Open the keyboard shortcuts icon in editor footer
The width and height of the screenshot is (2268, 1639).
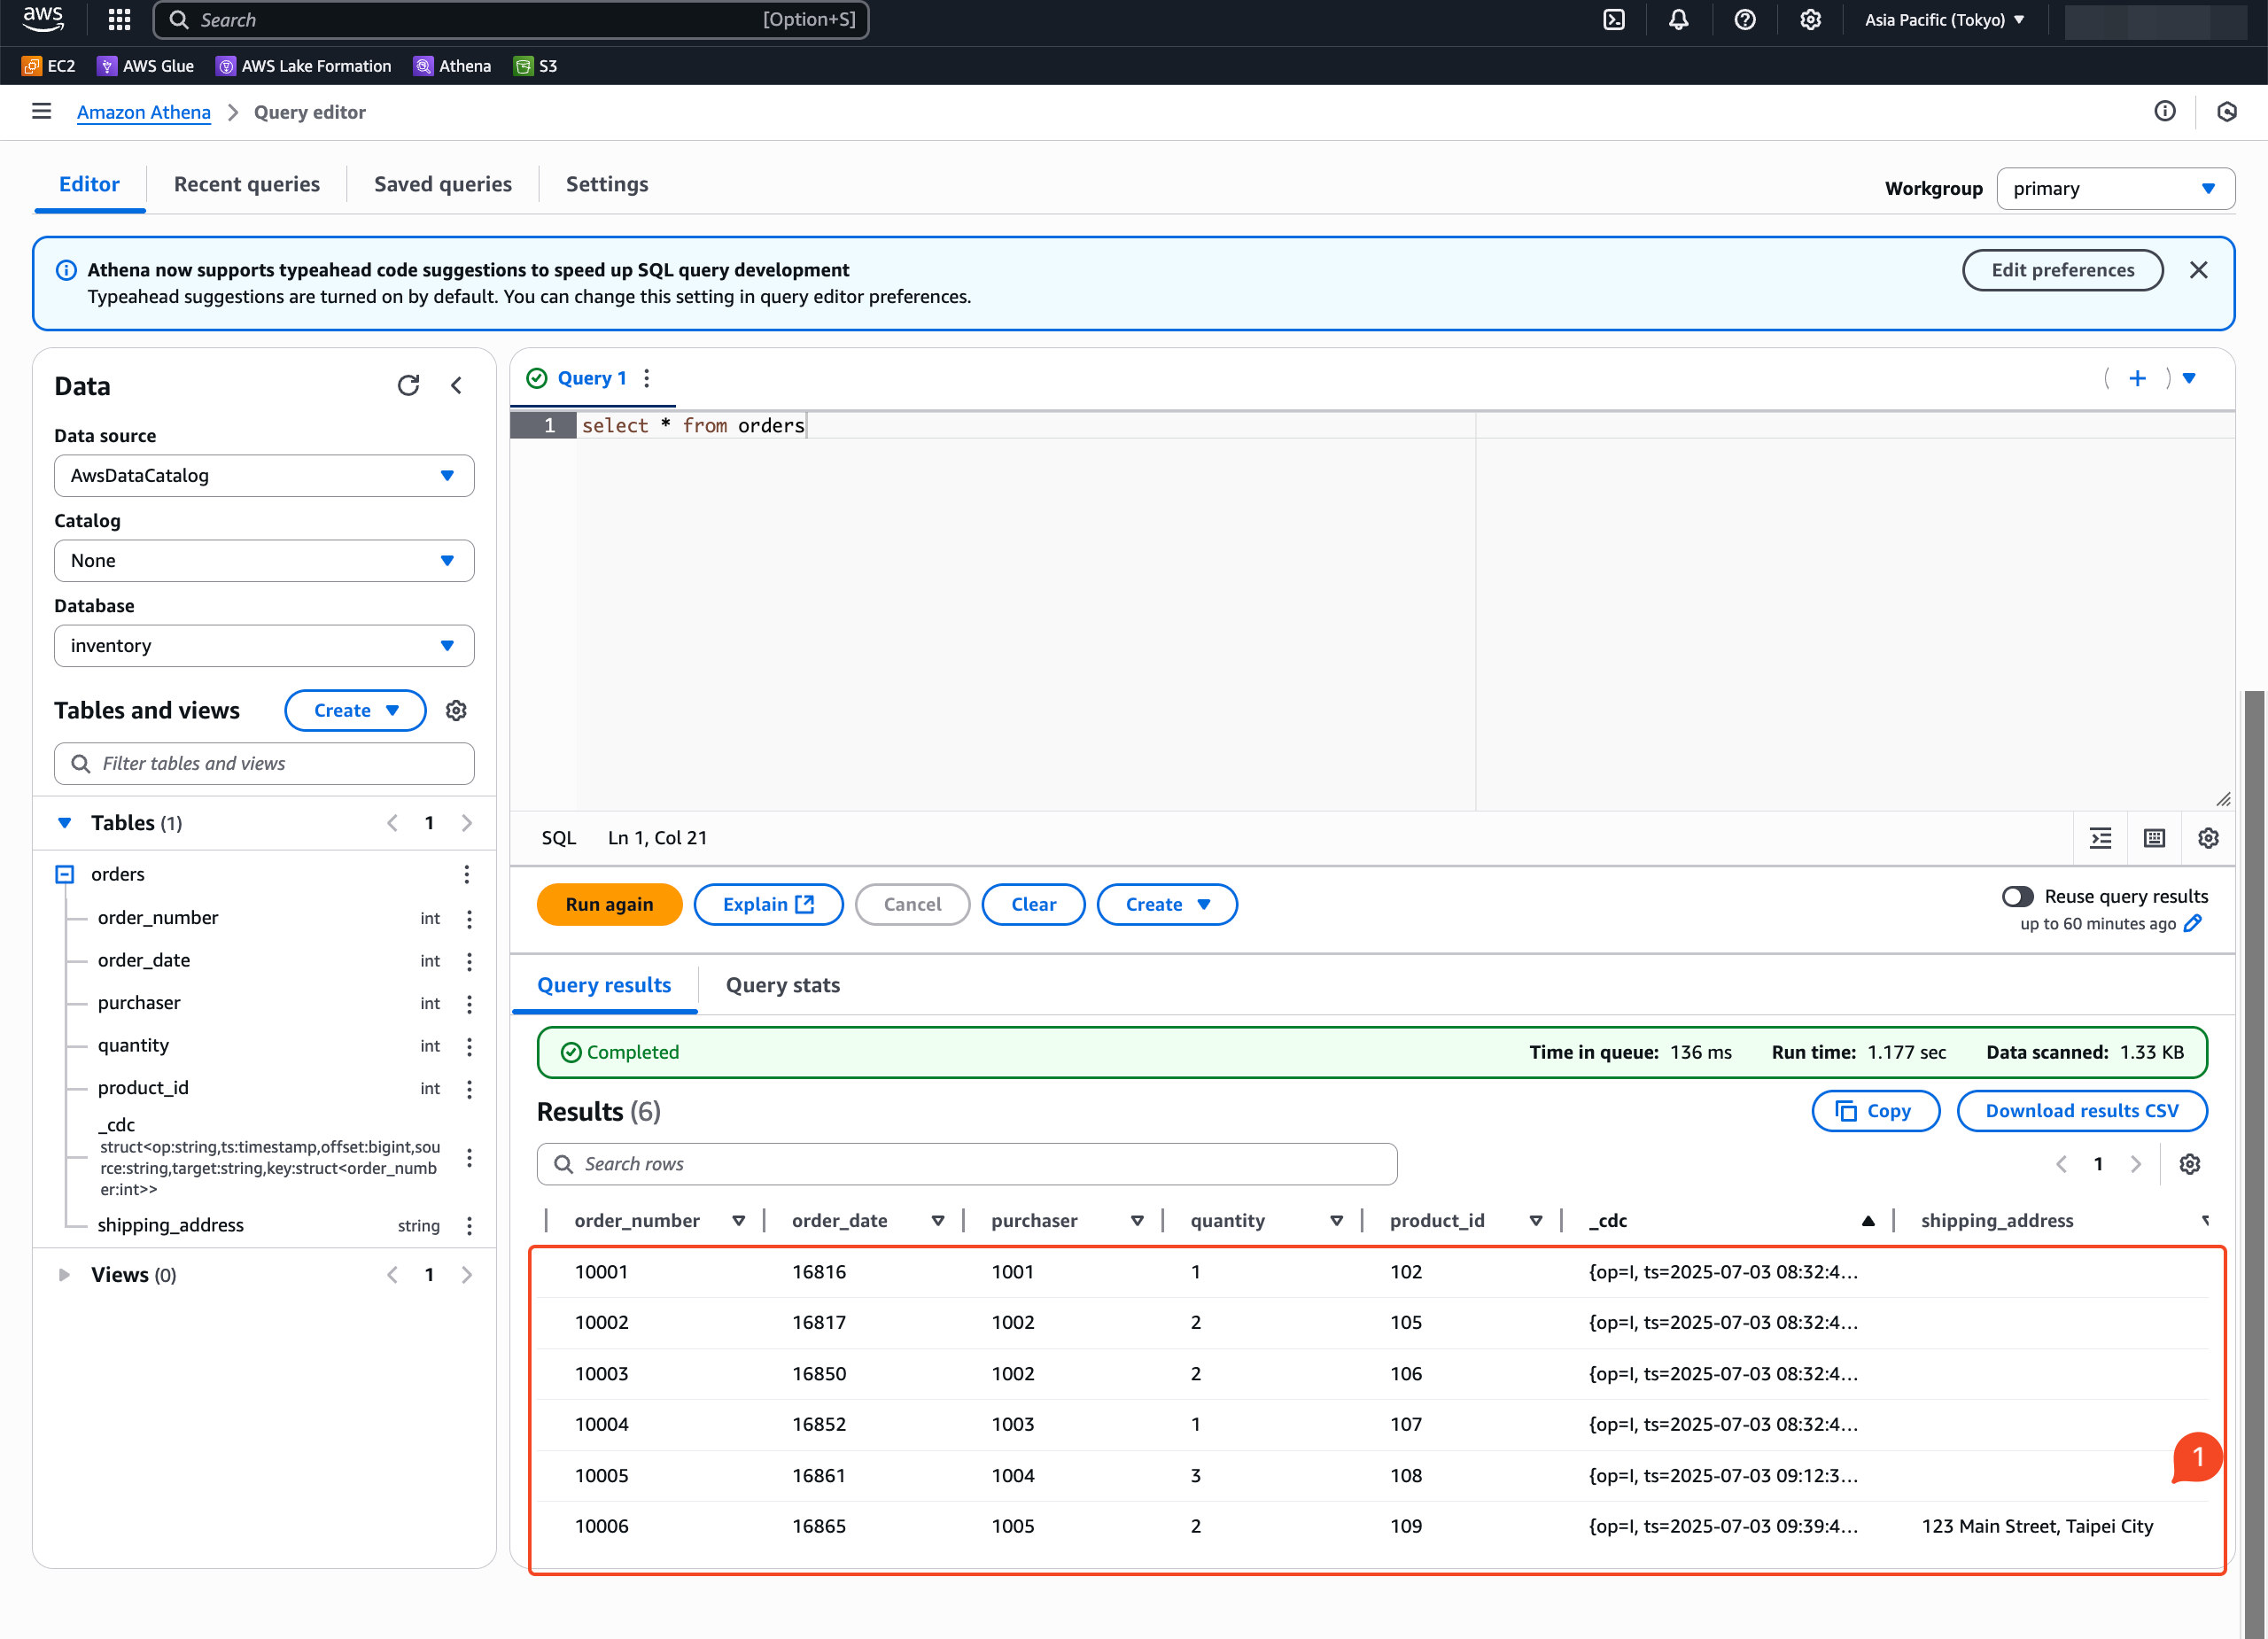(2155, 838)
